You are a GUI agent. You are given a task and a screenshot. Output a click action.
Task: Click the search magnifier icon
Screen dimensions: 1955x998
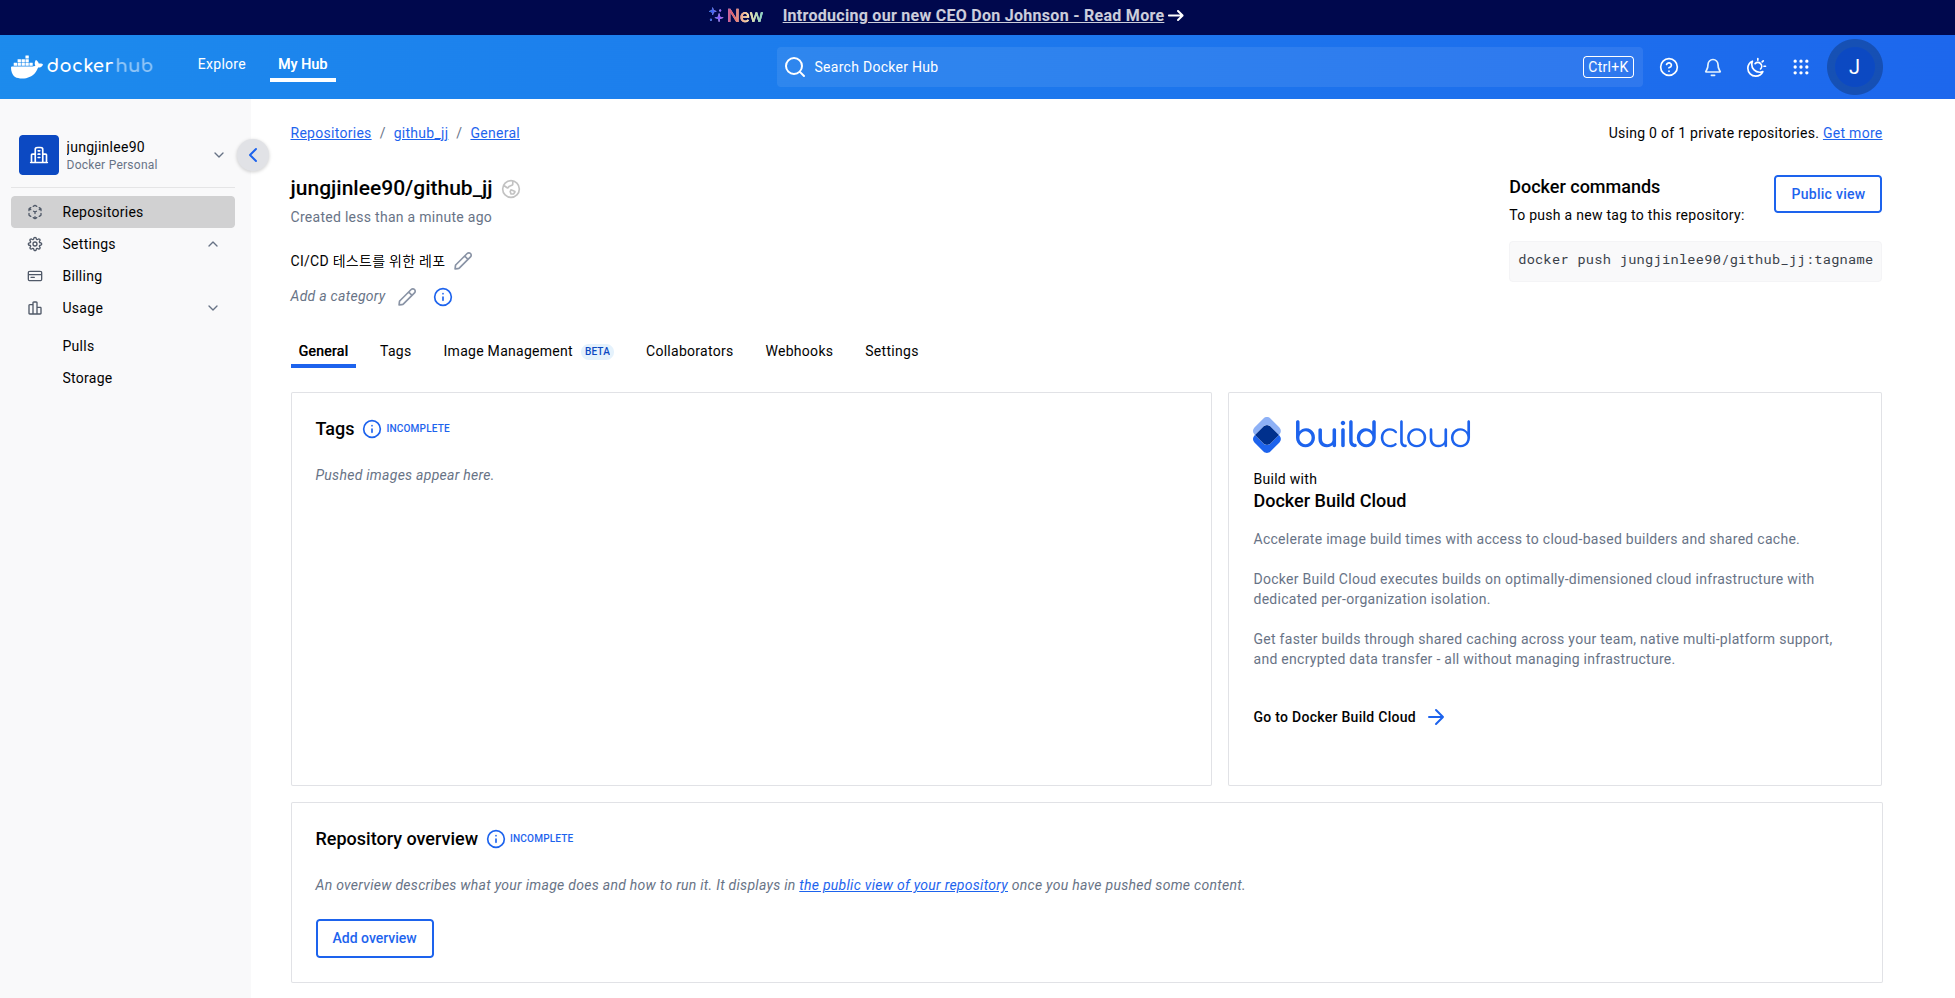click(x=795, y=67)
